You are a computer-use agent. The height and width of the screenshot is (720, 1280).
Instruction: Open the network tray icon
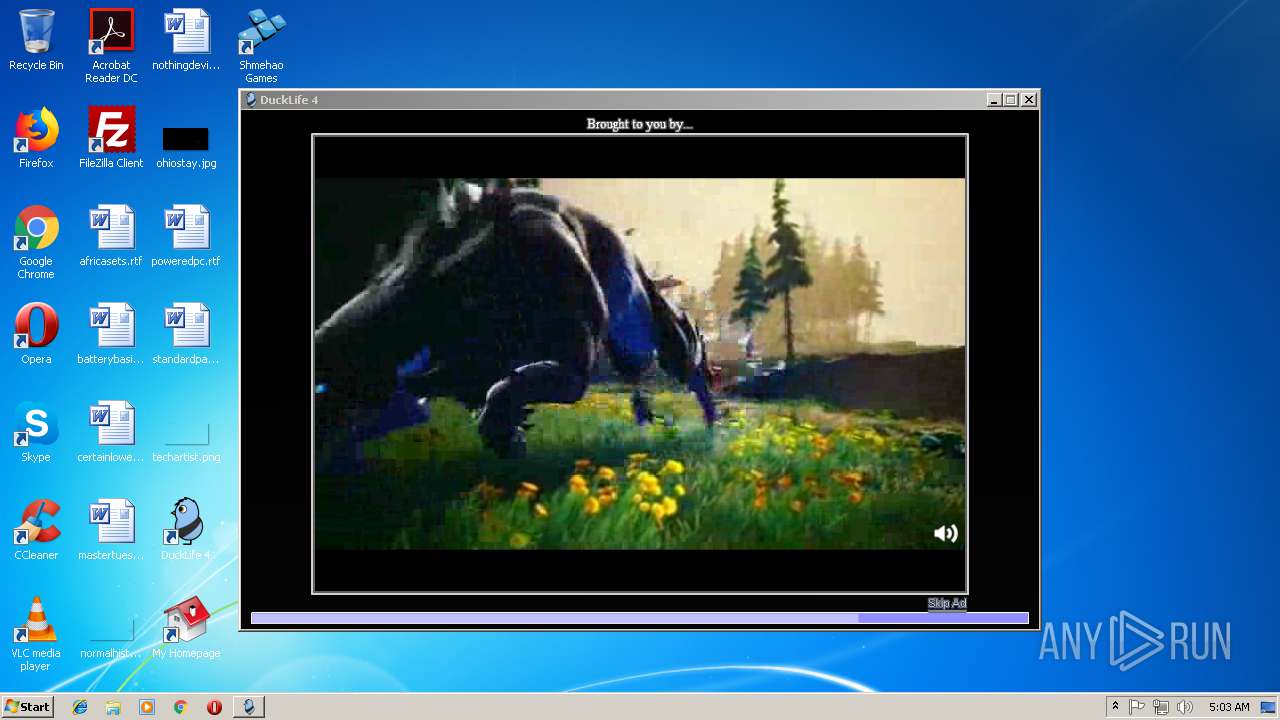click(1161, 707)
